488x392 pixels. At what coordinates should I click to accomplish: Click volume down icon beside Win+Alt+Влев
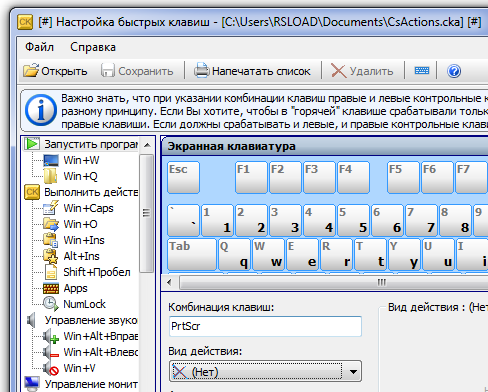click(x=51, y=352)
